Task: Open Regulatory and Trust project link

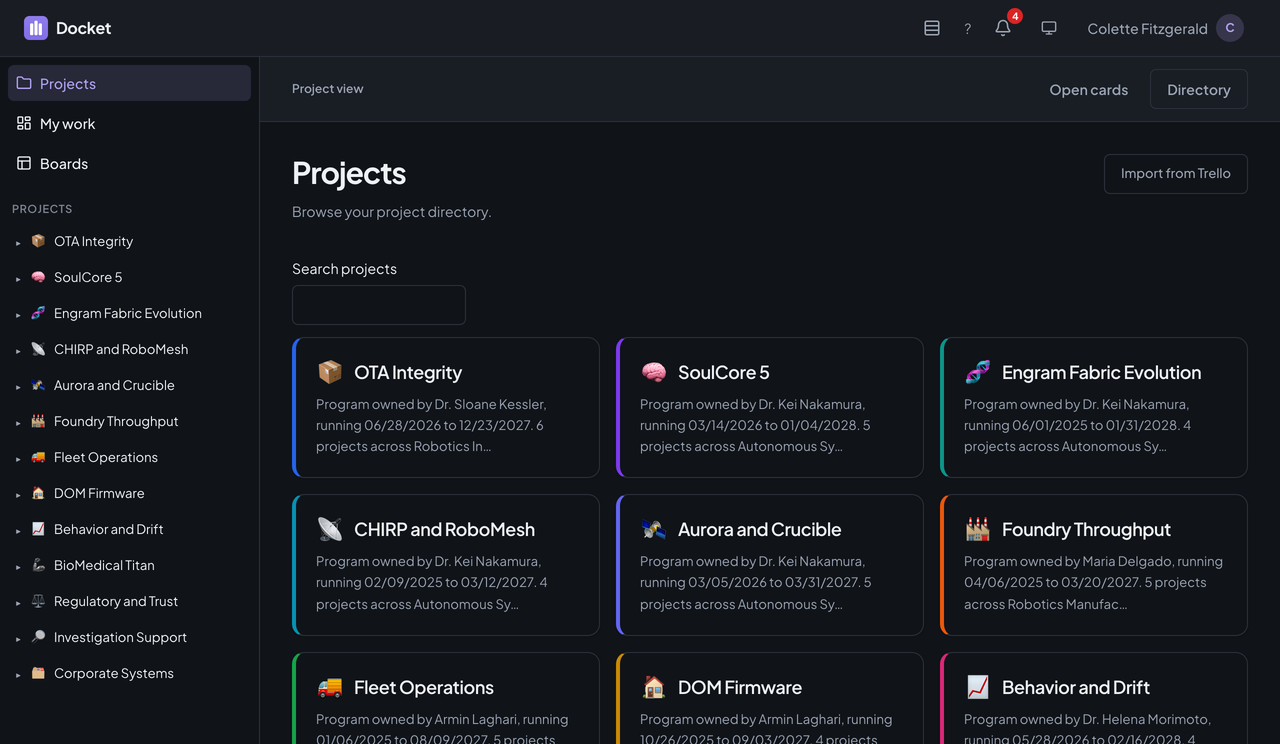Action: pos(116,601)
